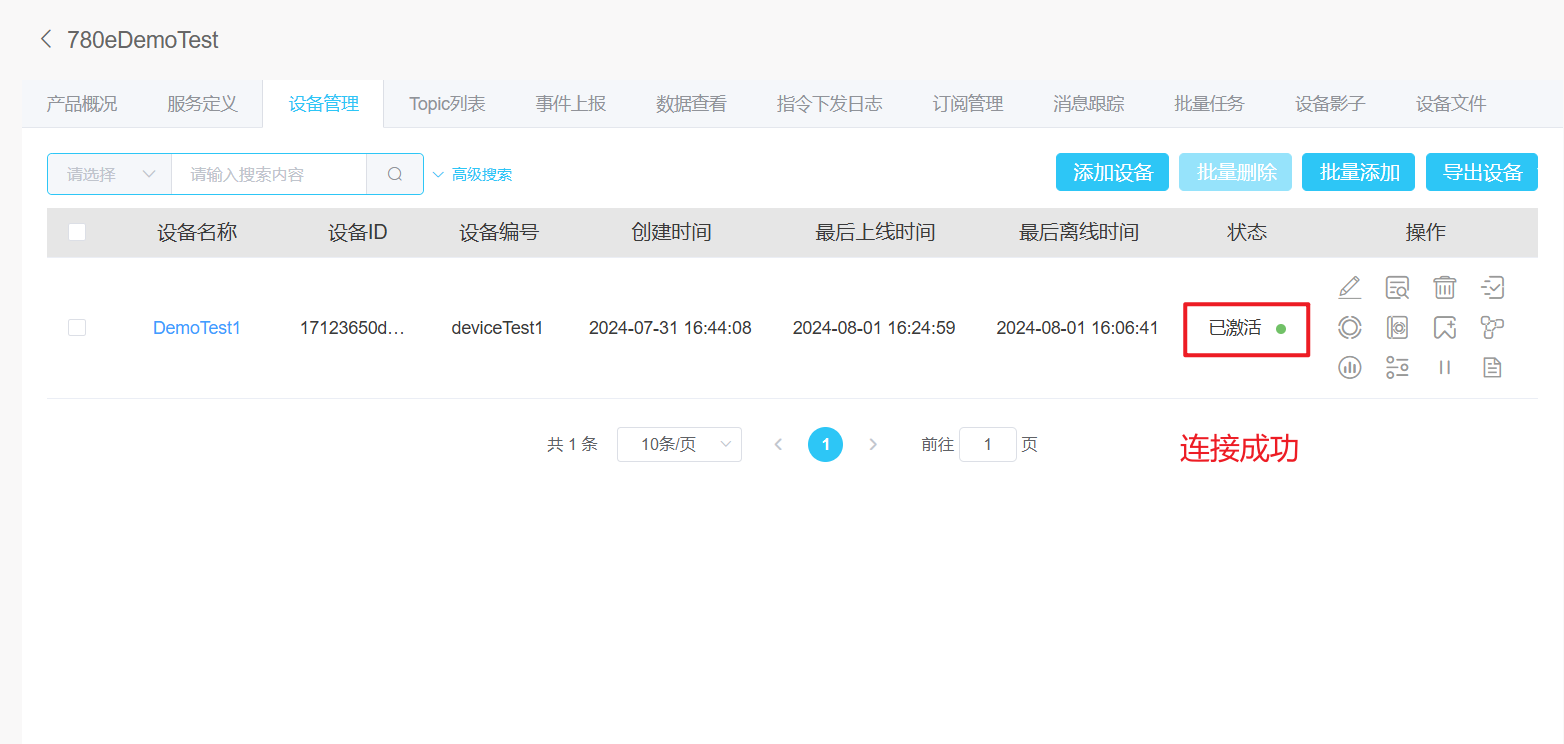
Task: Click the document file icon for DemoTest1
Action: tap(1492, 367)
